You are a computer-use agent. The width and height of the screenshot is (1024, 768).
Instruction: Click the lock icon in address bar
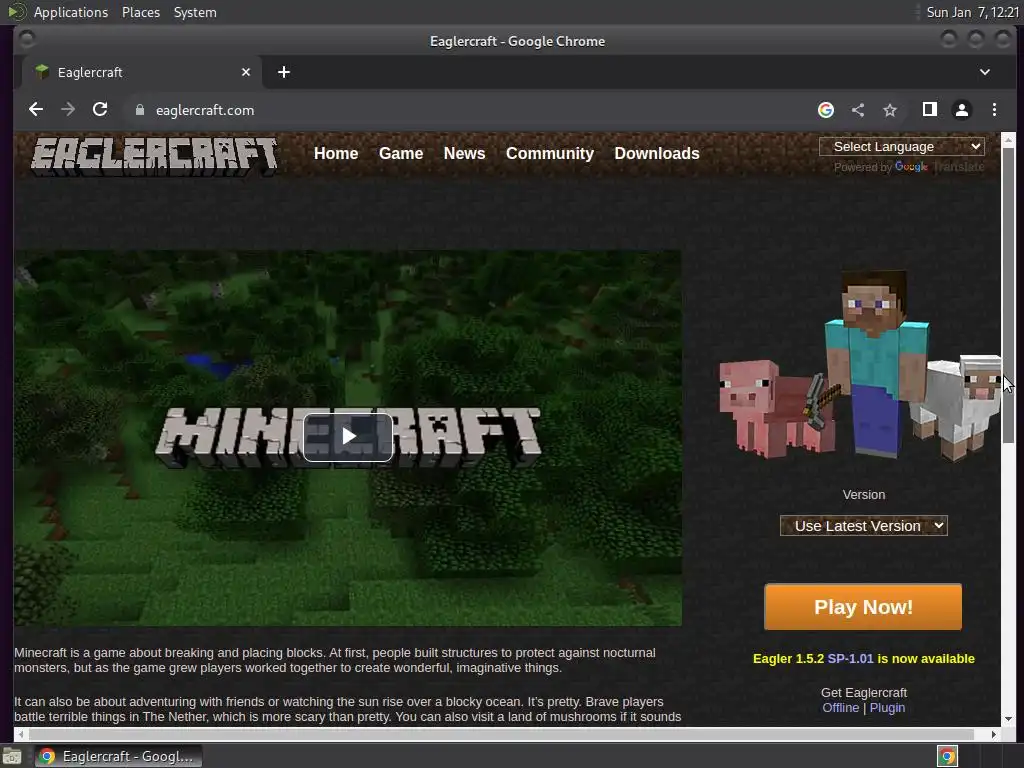tap(139, 110)
